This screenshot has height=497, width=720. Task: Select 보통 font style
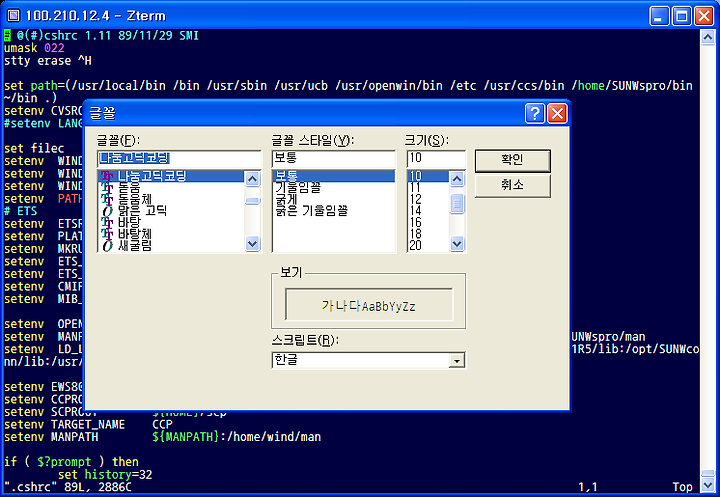point(333,176)
